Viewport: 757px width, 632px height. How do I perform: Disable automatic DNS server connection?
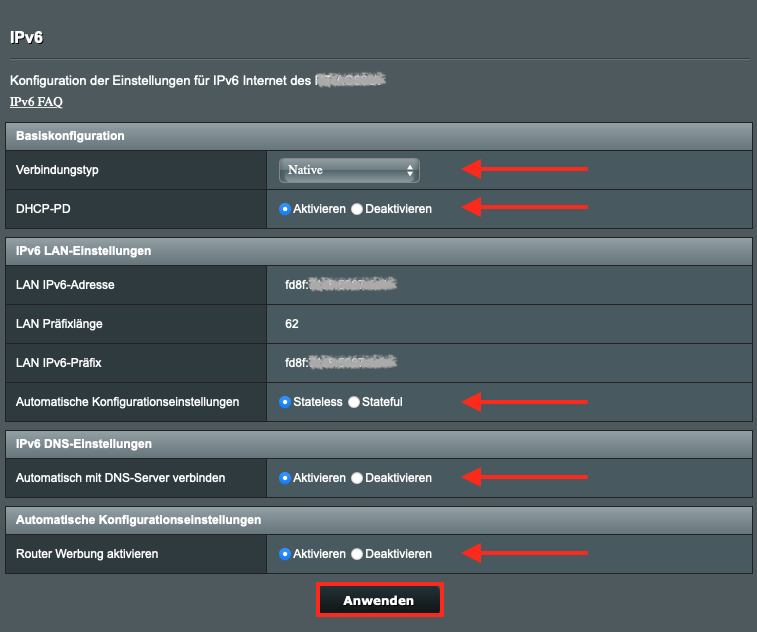click(x=357, y=478)
